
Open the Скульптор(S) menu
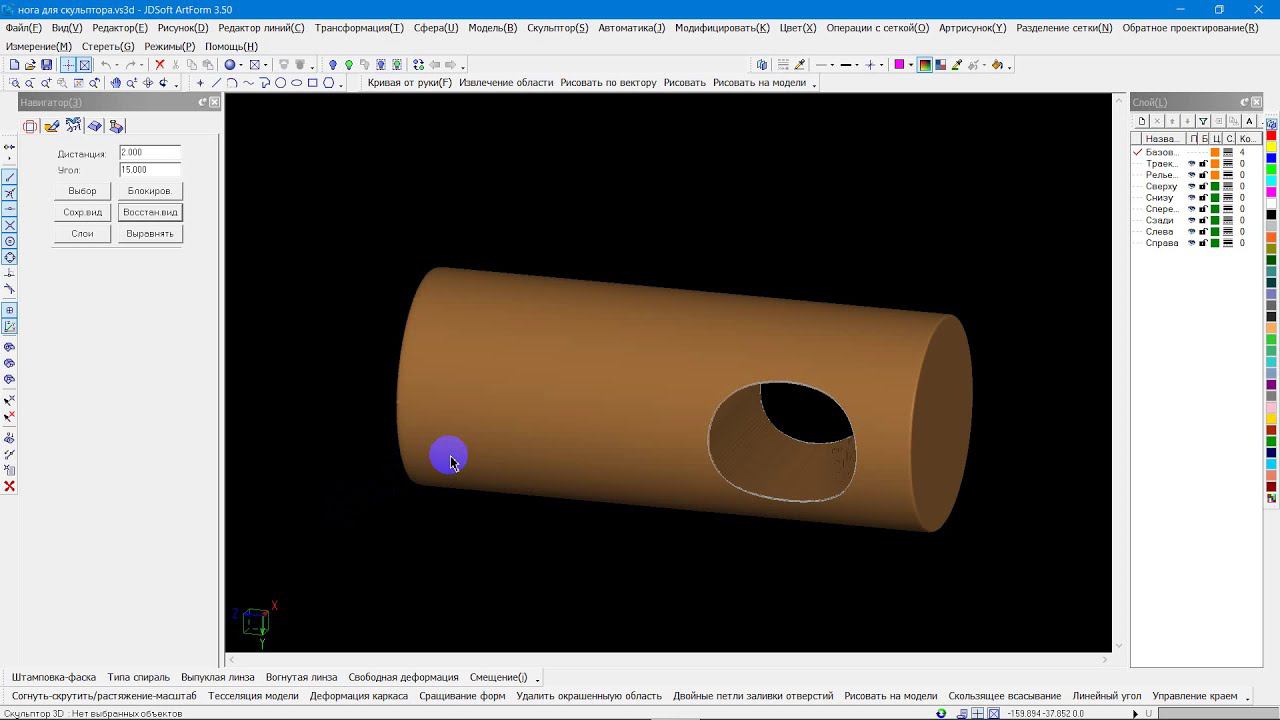click(557, 28)
